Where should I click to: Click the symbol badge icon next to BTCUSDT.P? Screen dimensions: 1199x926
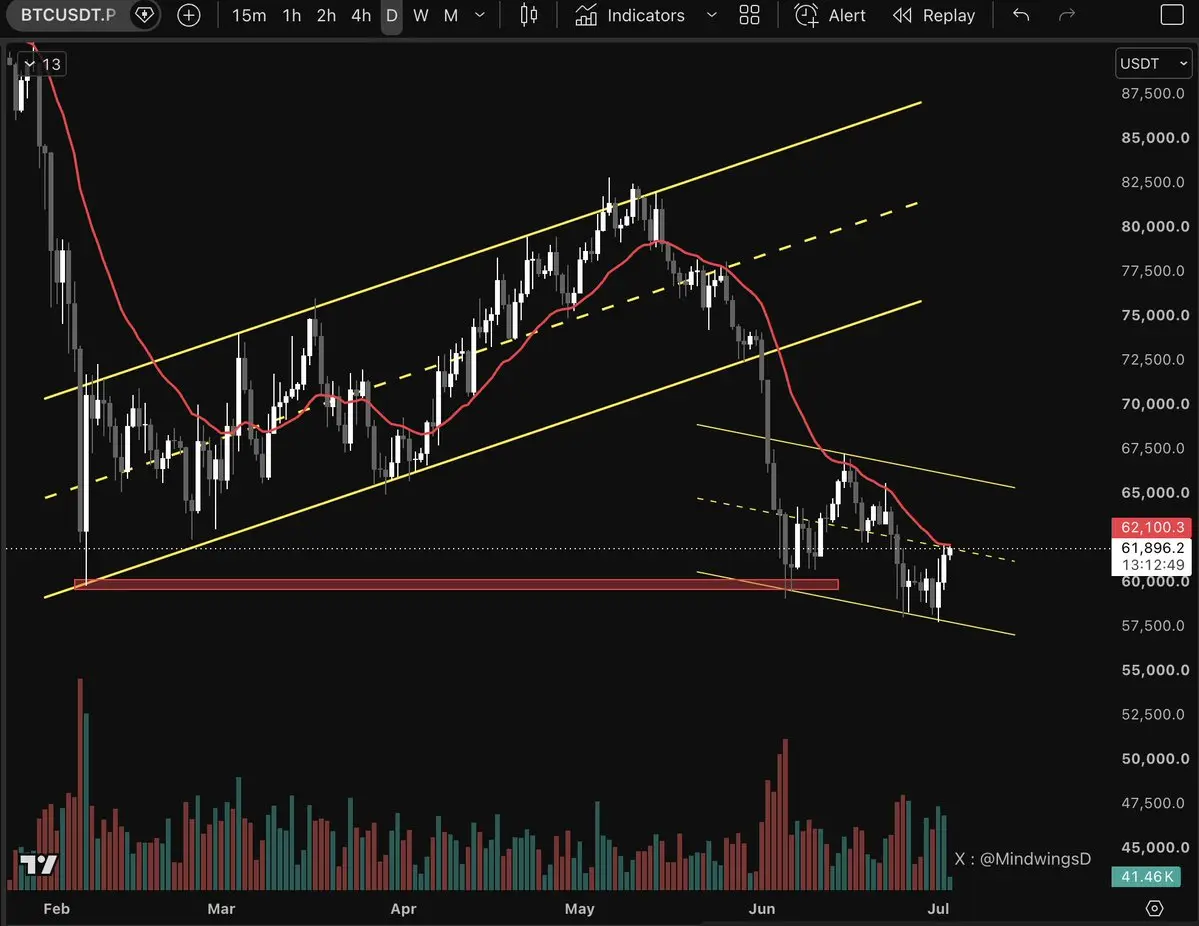[x=144, y=15]
